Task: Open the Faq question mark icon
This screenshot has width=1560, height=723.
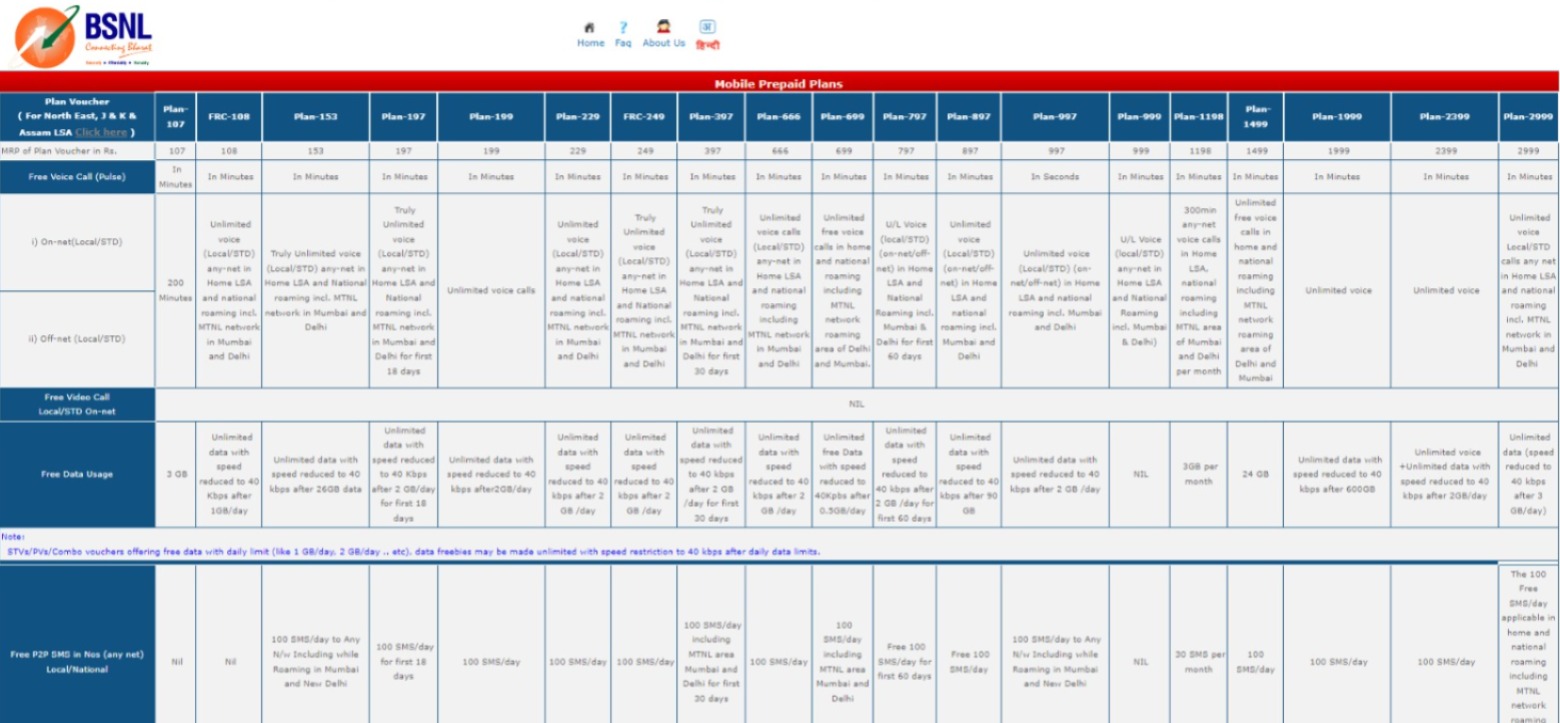Action: click(x=623, y=28)
